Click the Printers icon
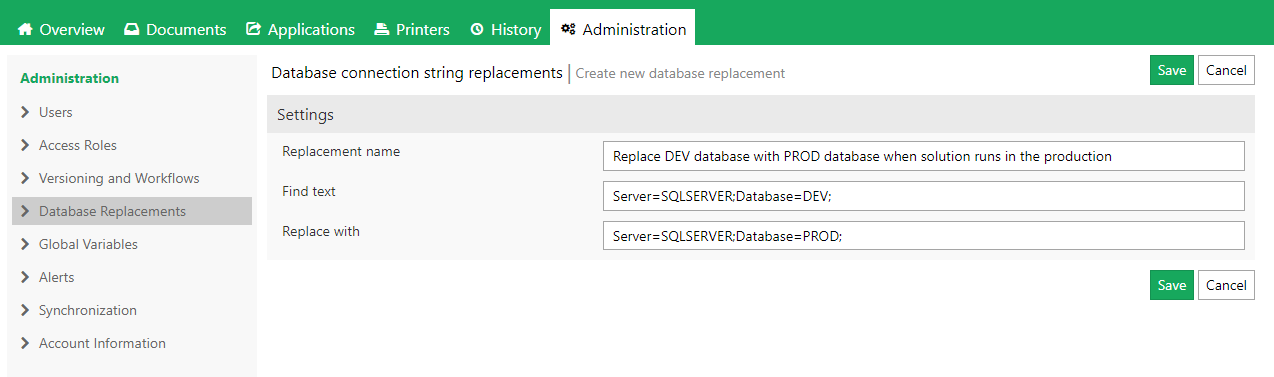 [382, 29]
